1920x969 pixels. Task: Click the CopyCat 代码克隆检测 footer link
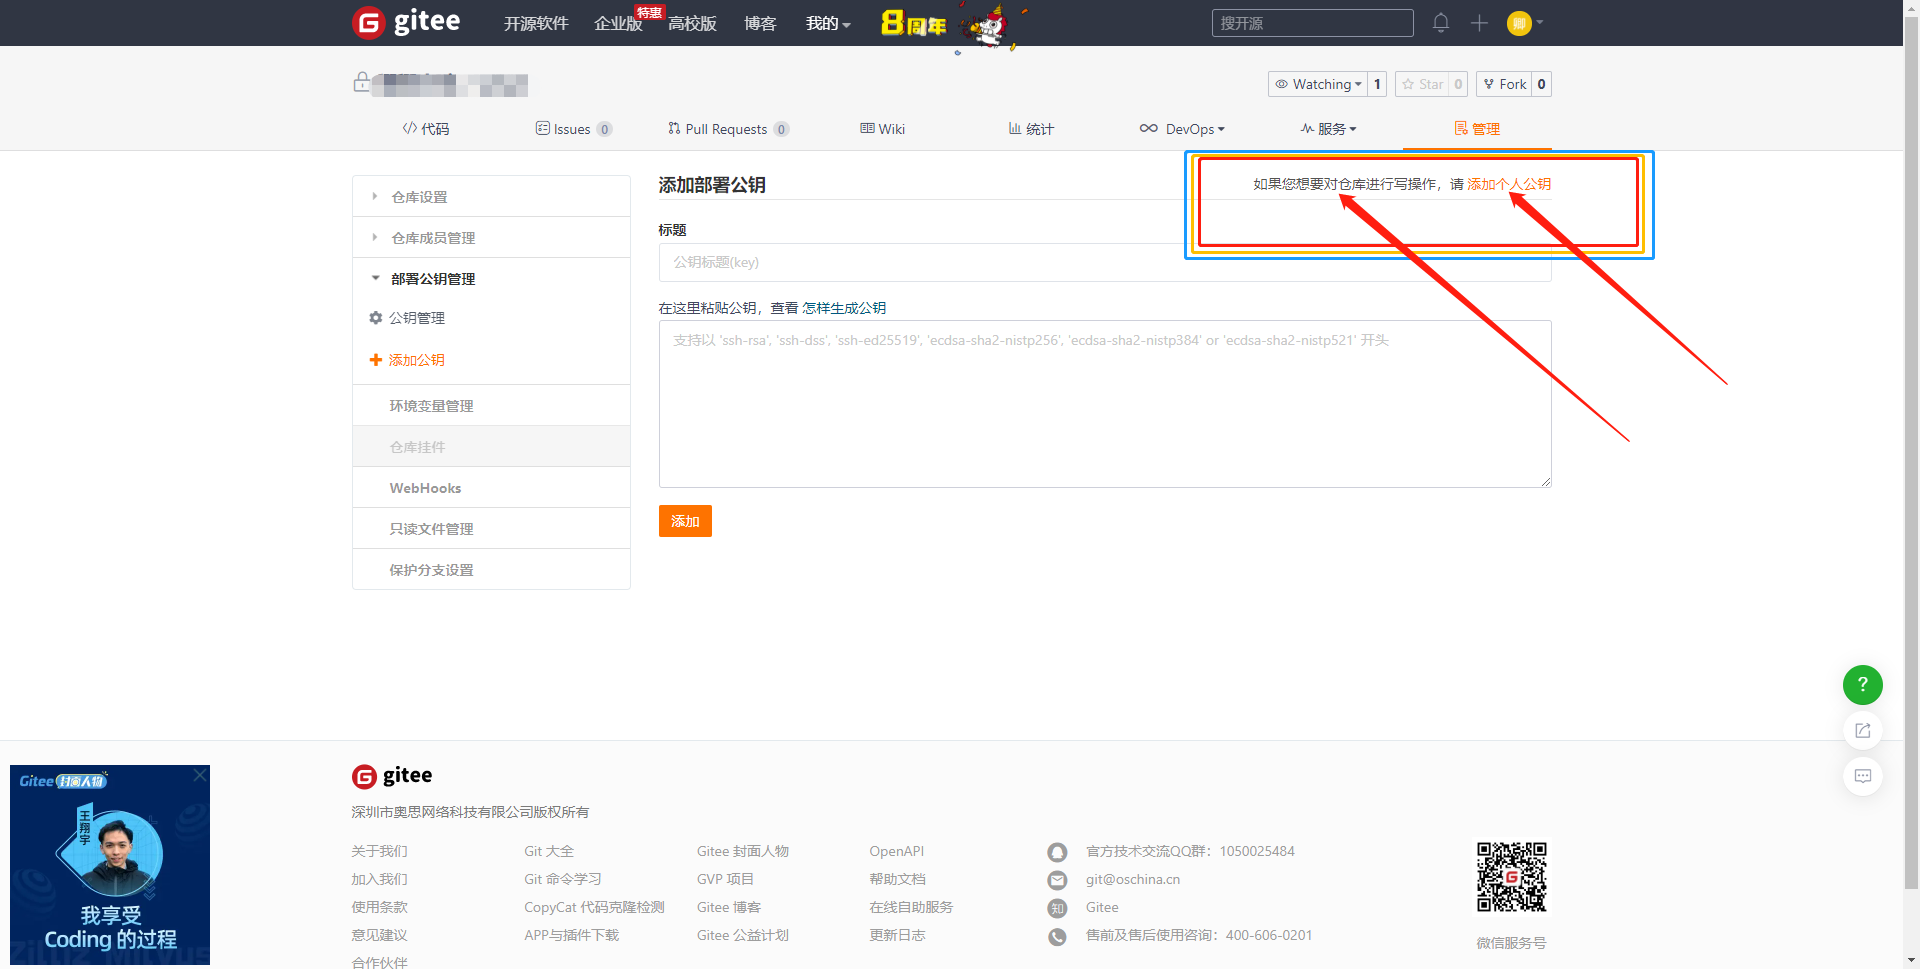point(594,907)
